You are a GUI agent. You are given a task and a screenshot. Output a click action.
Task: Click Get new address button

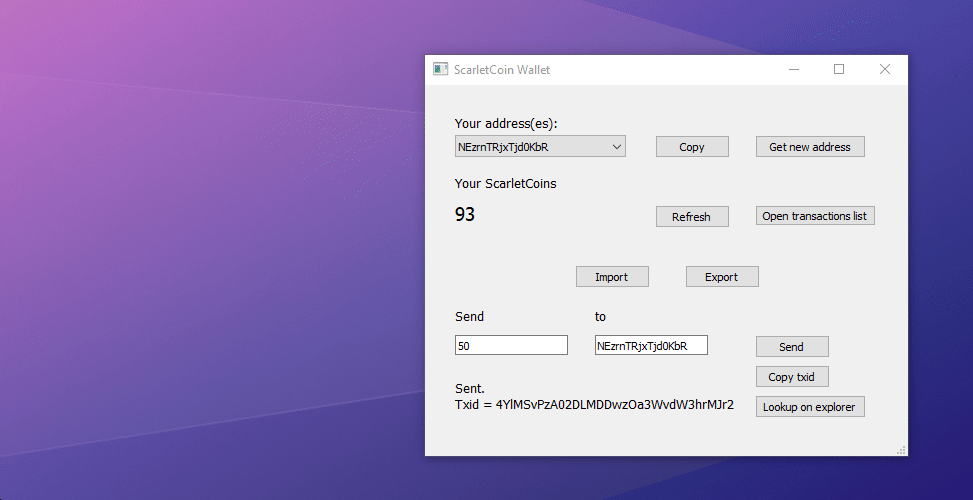[810, 147]
